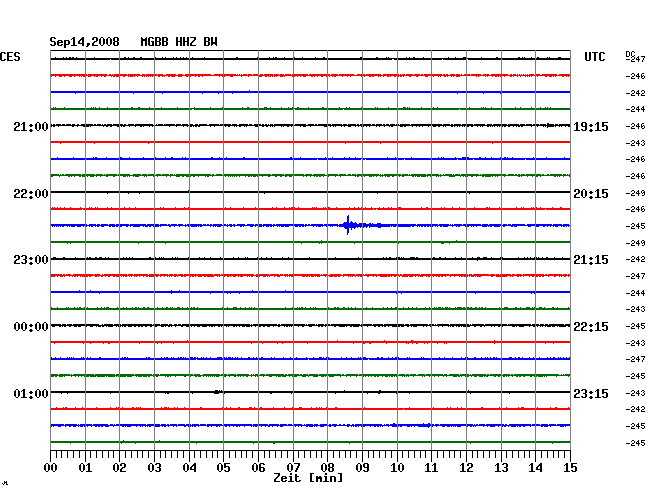Select minute tick label 07

[x=293, y=467]
